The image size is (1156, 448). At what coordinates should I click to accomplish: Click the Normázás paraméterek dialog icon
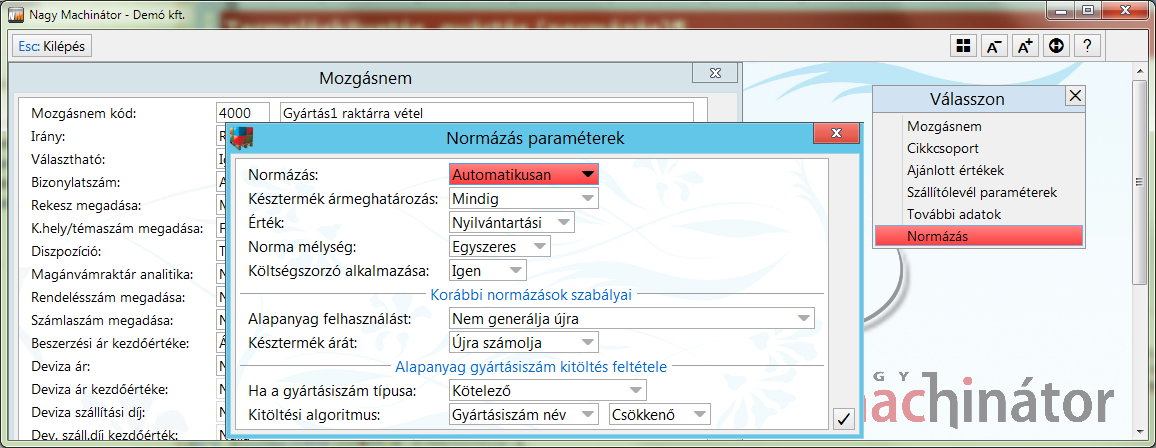[242, 137]
